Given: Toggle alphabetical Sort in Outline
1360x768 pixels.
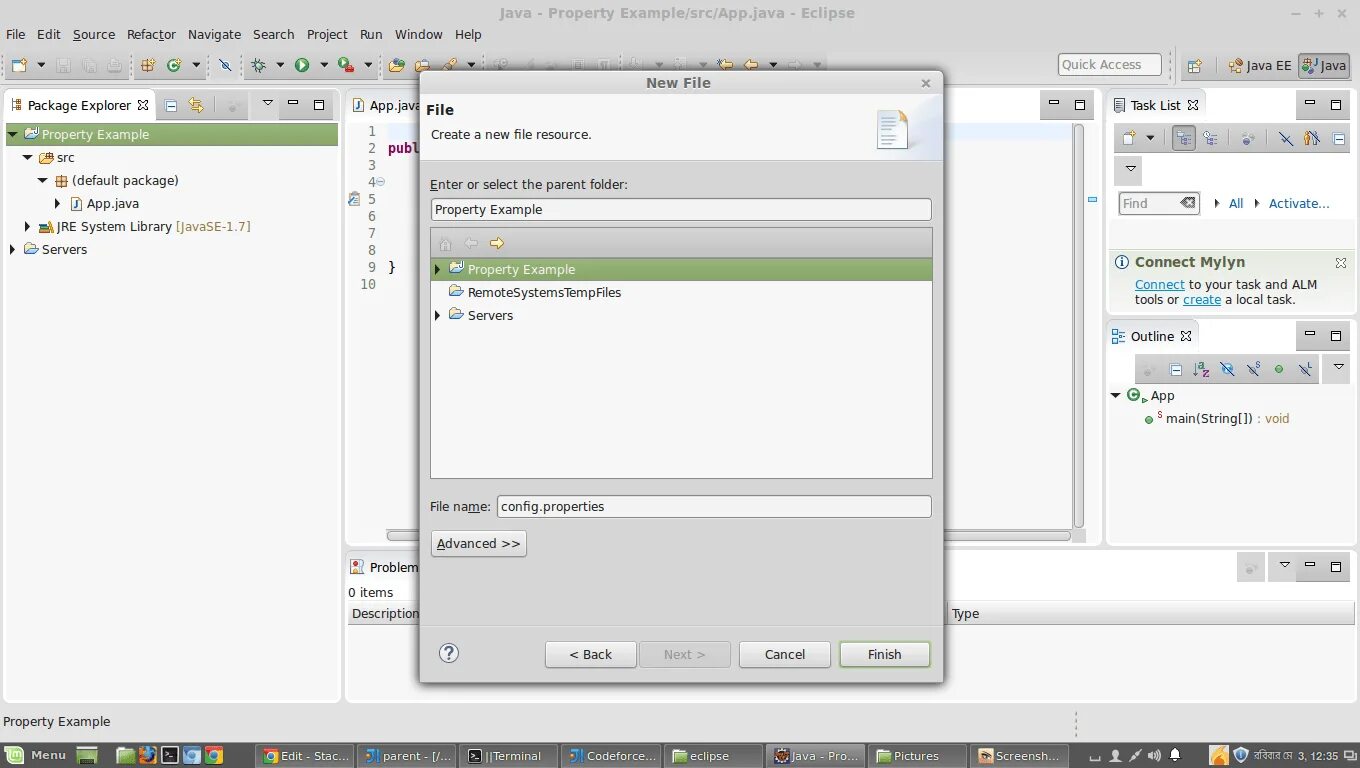Looking at the screenshot, I should pyautogui.click(x=1201, y=369).
